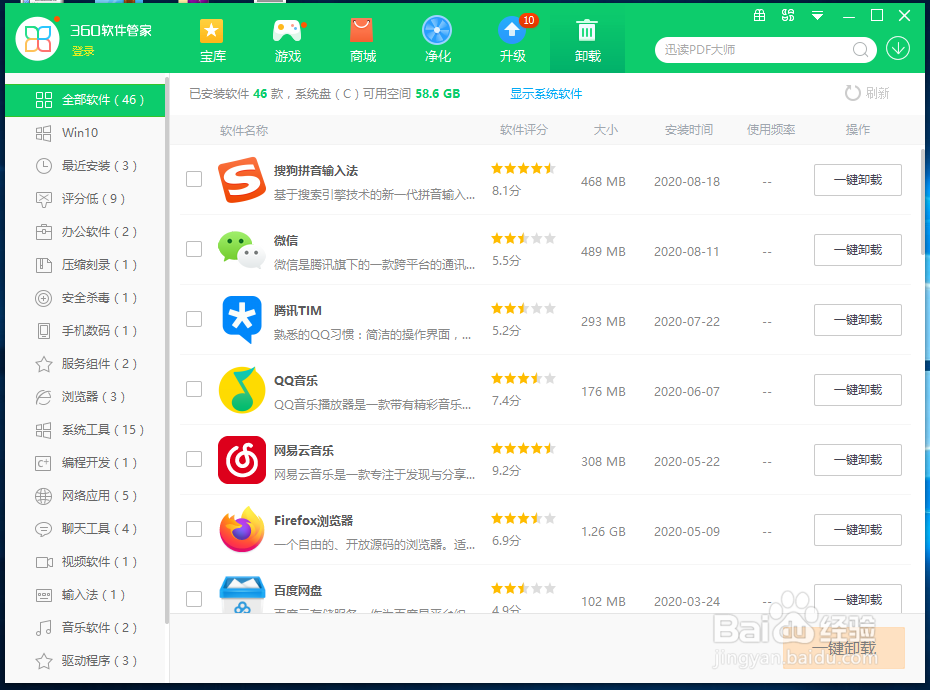930x690 pixels.
Task: Select 驱动程序 star icon category
Action: tap(43, 661)
